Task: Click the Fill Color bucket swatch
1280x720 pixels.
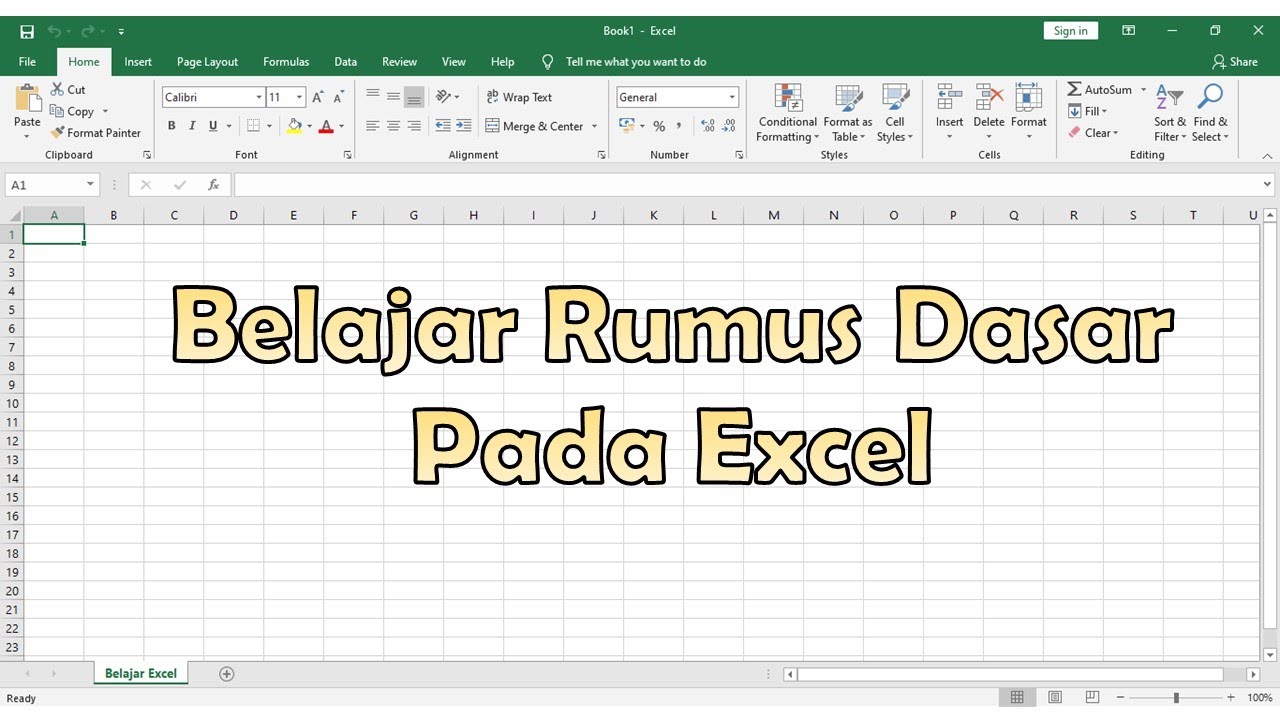Action: [x=294, y=126]
